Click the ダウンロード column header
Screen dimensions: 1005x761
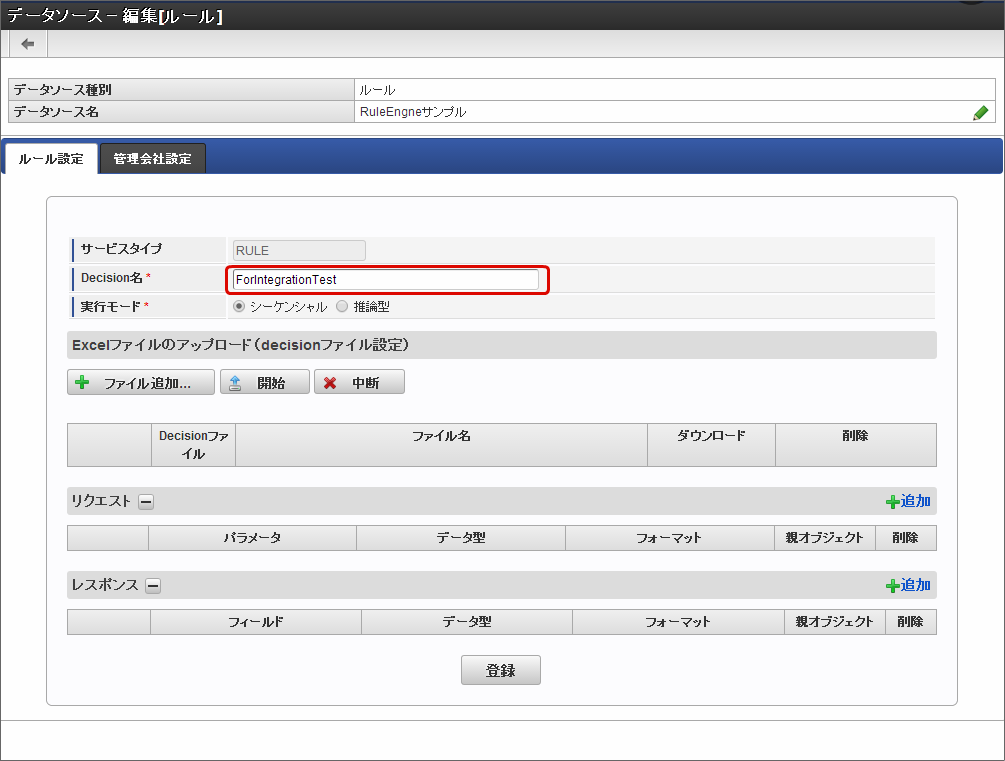pyautogui.click(x=711, y=444)
